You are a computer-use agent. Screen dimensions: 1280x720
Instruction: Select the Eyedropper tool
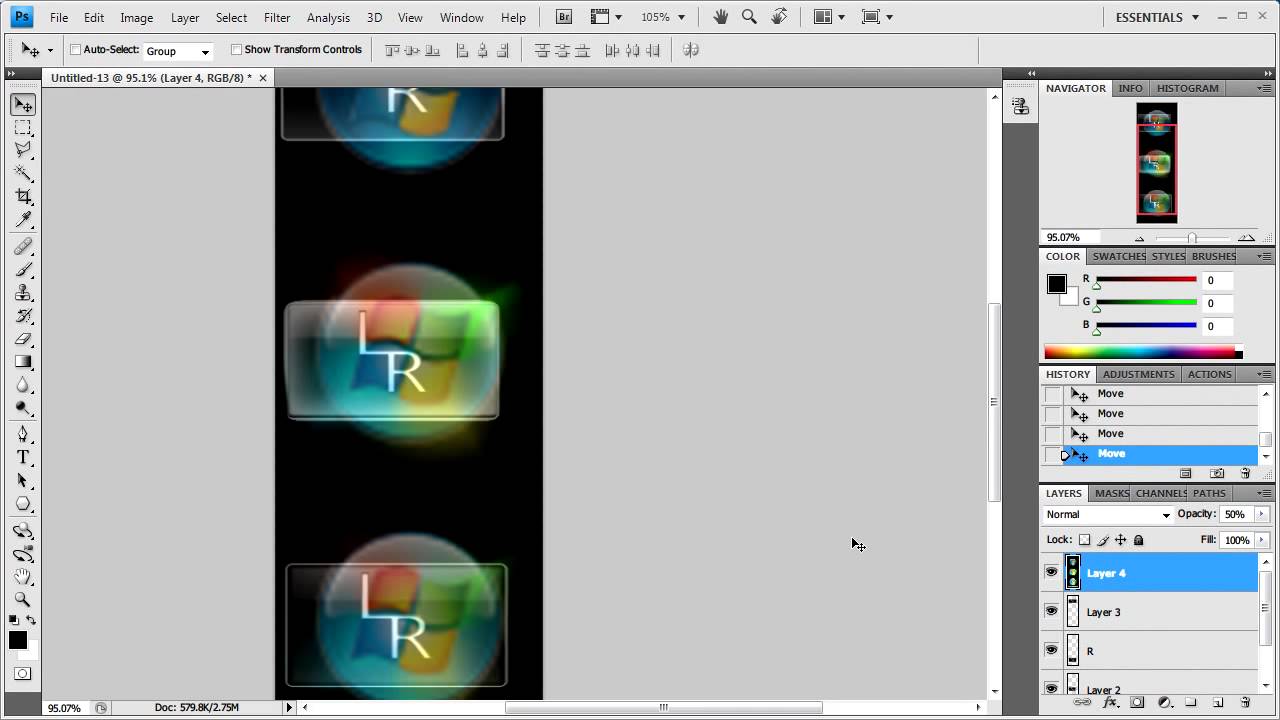23,219
